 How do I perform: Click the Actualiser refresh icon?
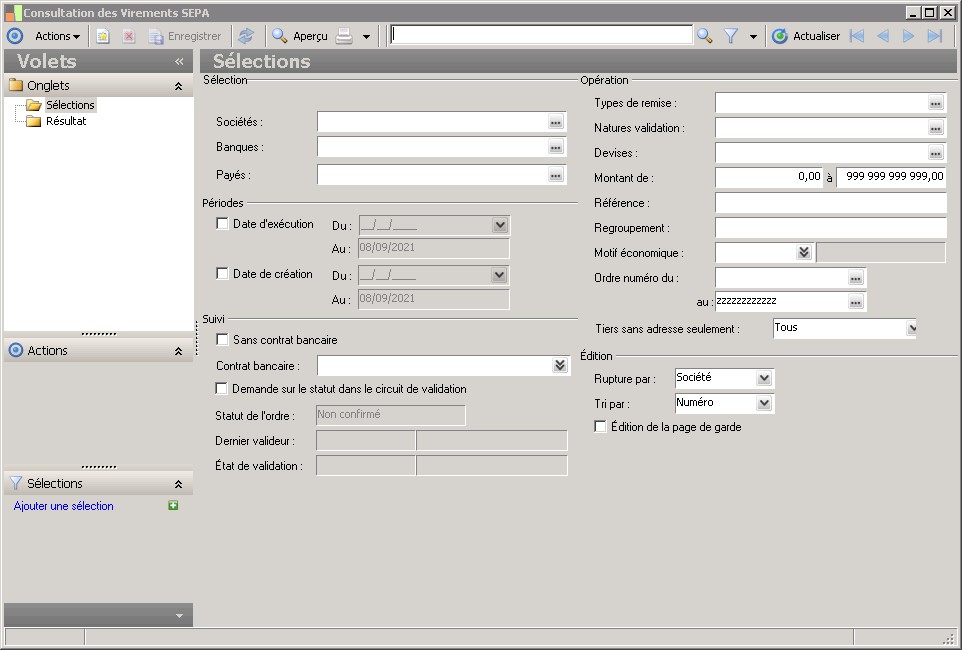click(780, 36)
